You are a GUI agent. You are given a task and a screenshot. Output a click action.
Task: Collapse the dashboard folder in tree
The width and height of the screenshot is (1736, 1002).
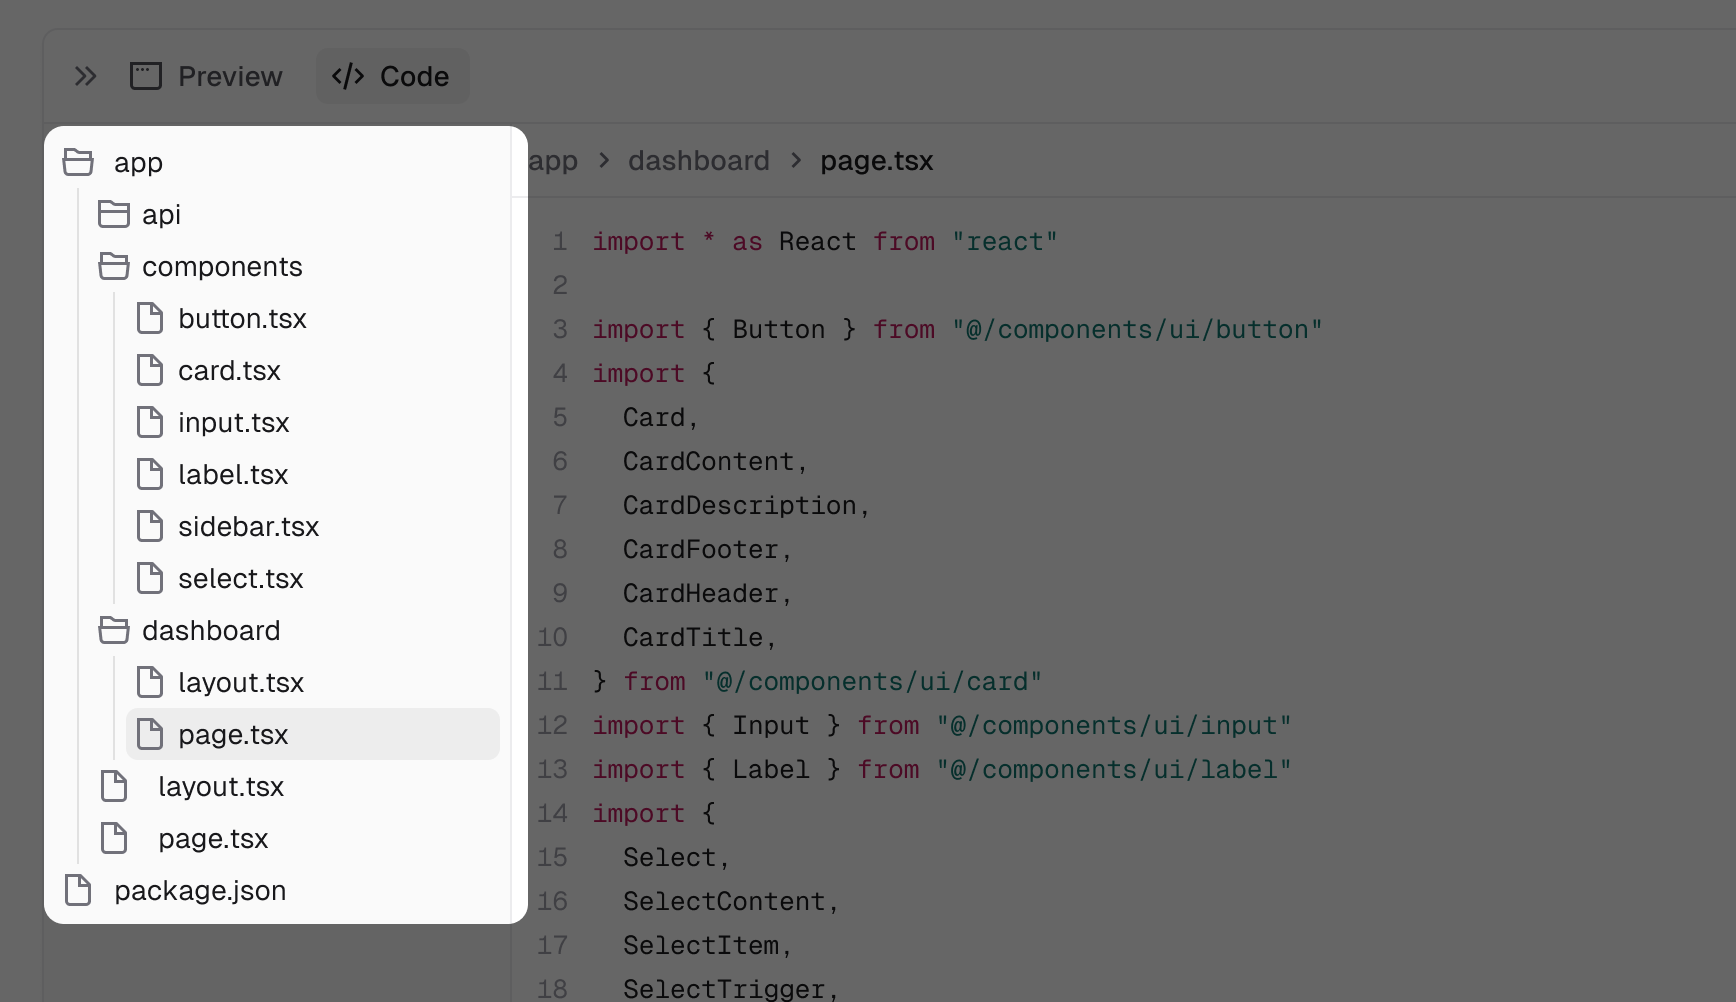click(x=210, y=630)
